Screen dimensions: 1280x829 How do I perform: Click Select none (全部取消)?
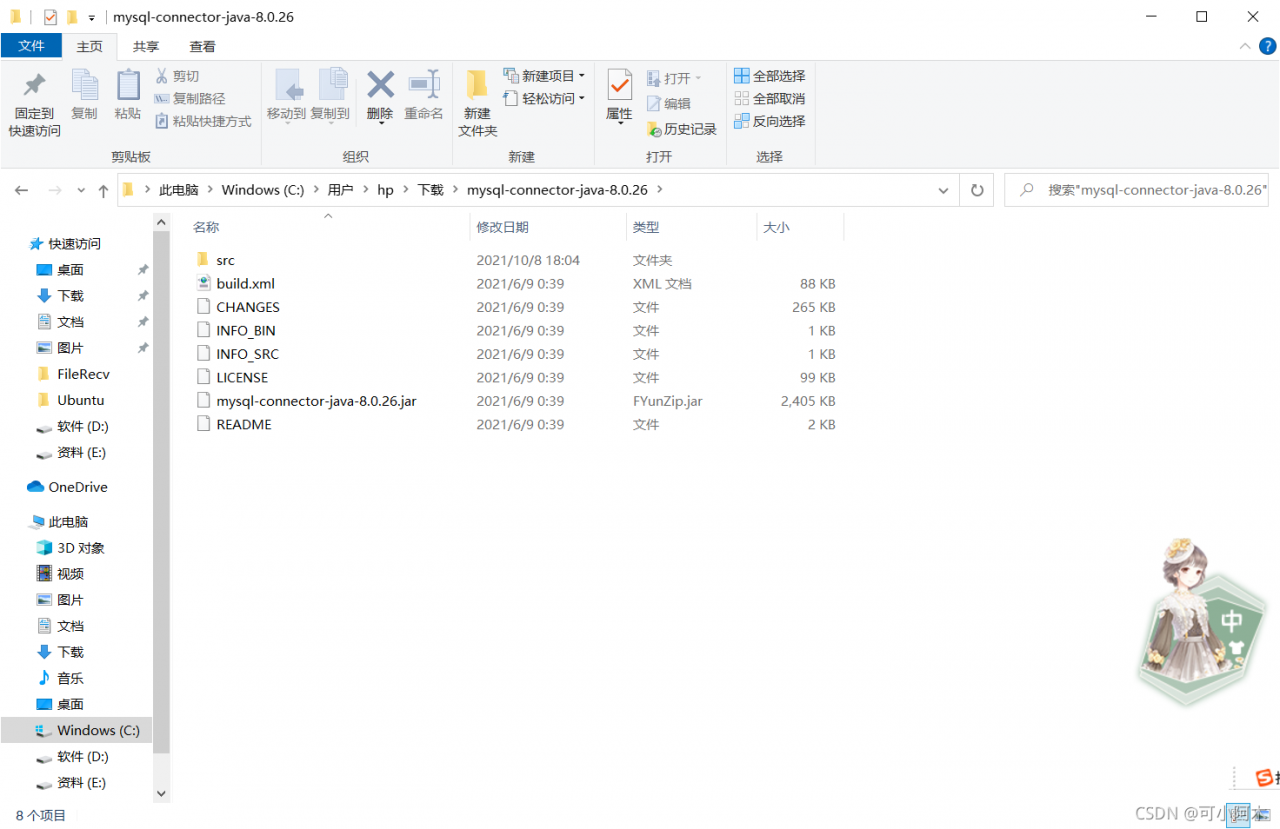[769, 98]
